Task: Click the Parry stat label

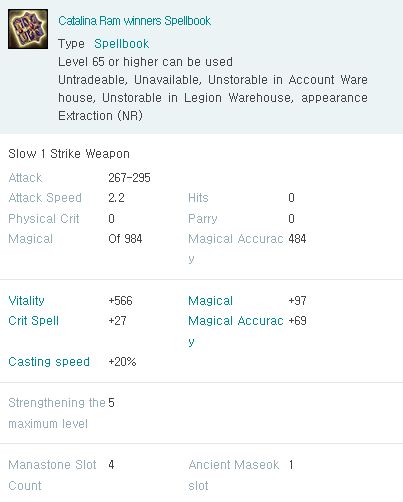Action: click(x=203, y=219)
